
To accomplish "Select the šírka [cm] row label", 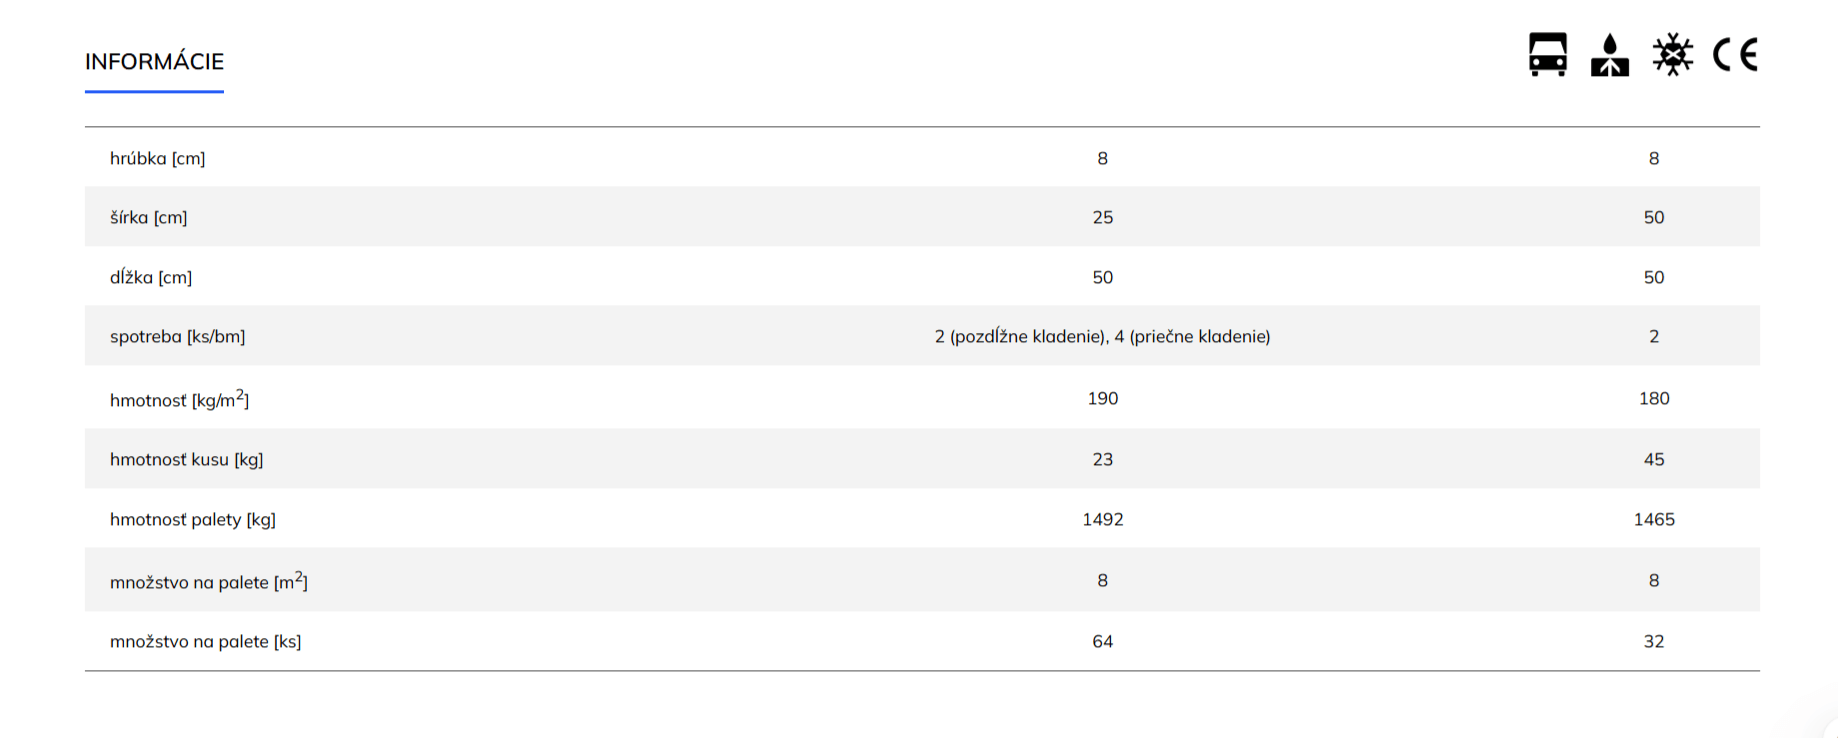I will point(149,217).
